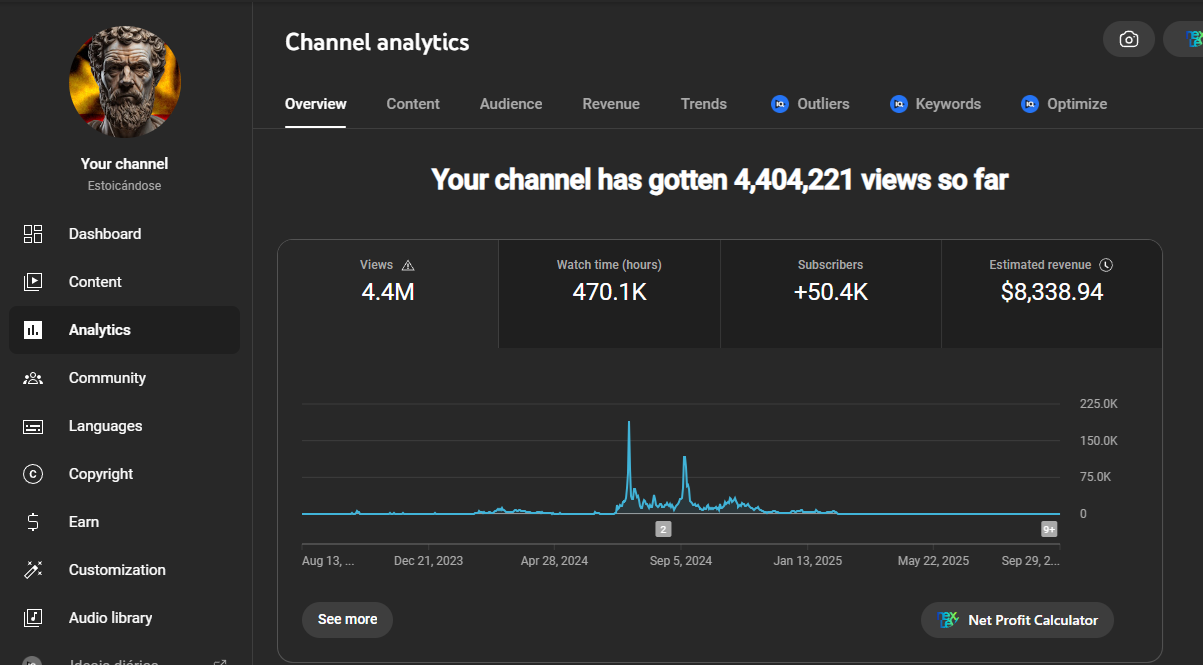Screen dimensions: 1203x665
Task: Click the 225.0K y-axis label
Action: tap(1099, 404)
